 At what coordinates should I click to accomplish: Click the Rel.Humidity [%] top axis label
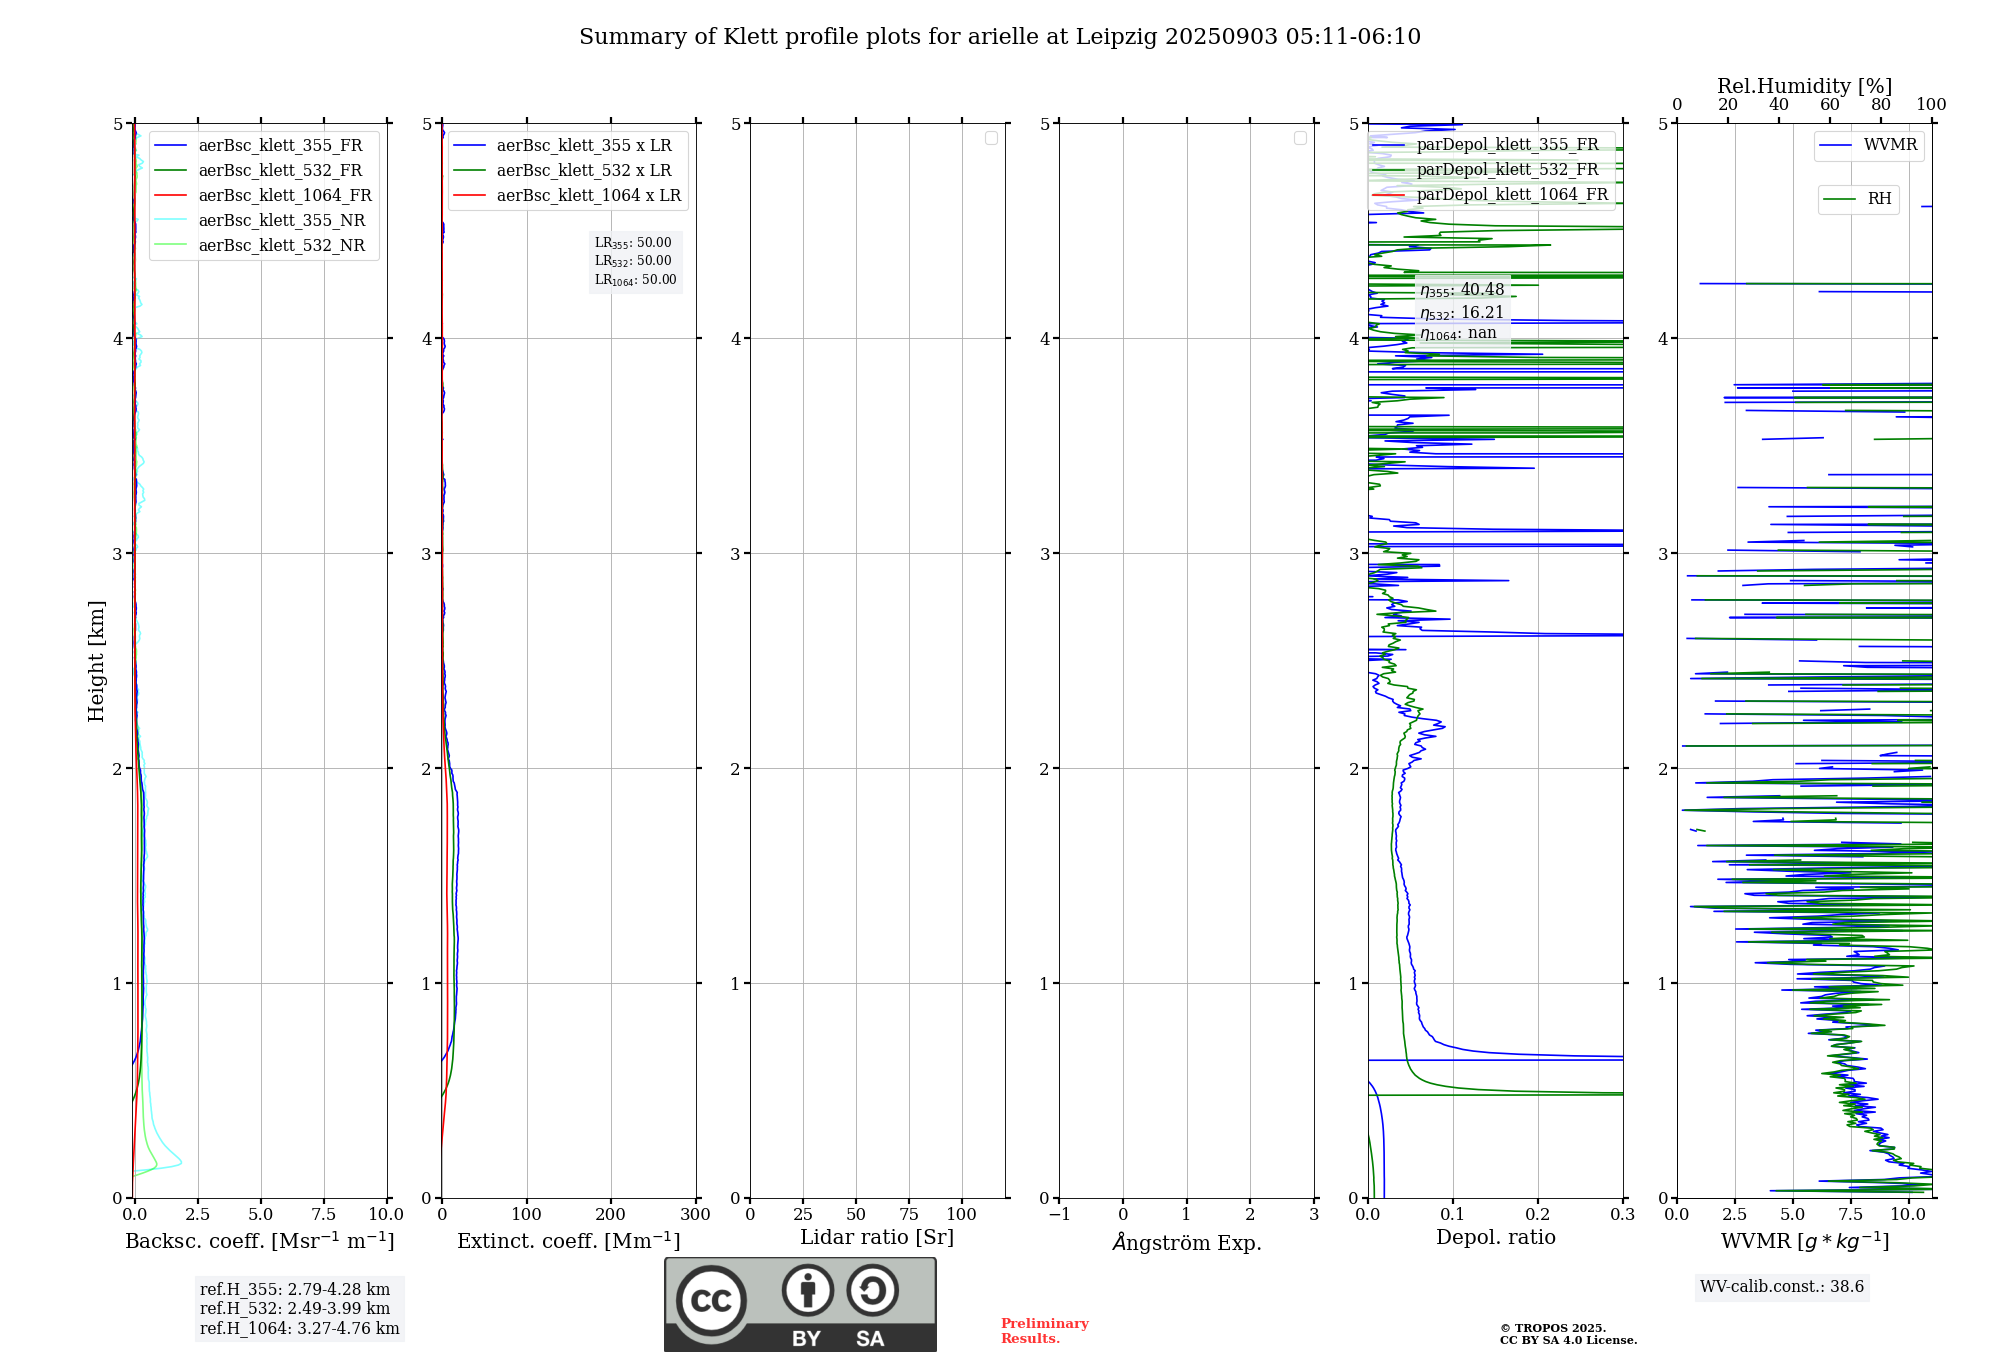click(x=1804, y=86)
